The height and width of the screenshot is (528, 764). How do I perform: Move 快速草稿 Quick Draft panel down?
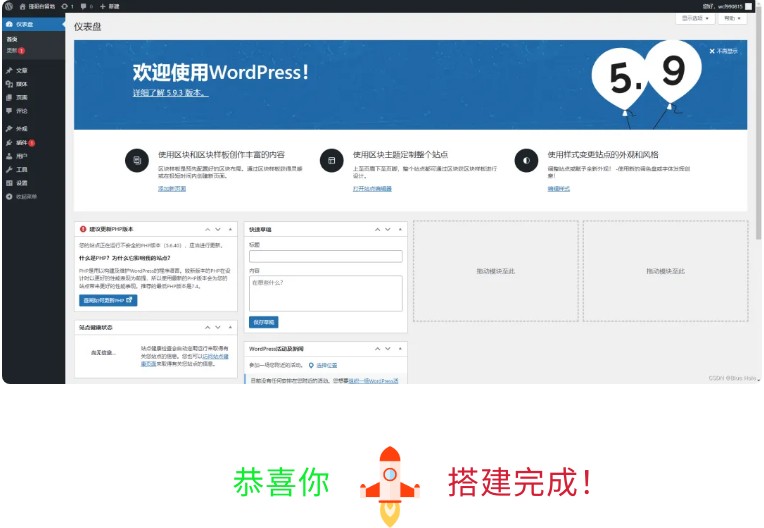[388, 229]
